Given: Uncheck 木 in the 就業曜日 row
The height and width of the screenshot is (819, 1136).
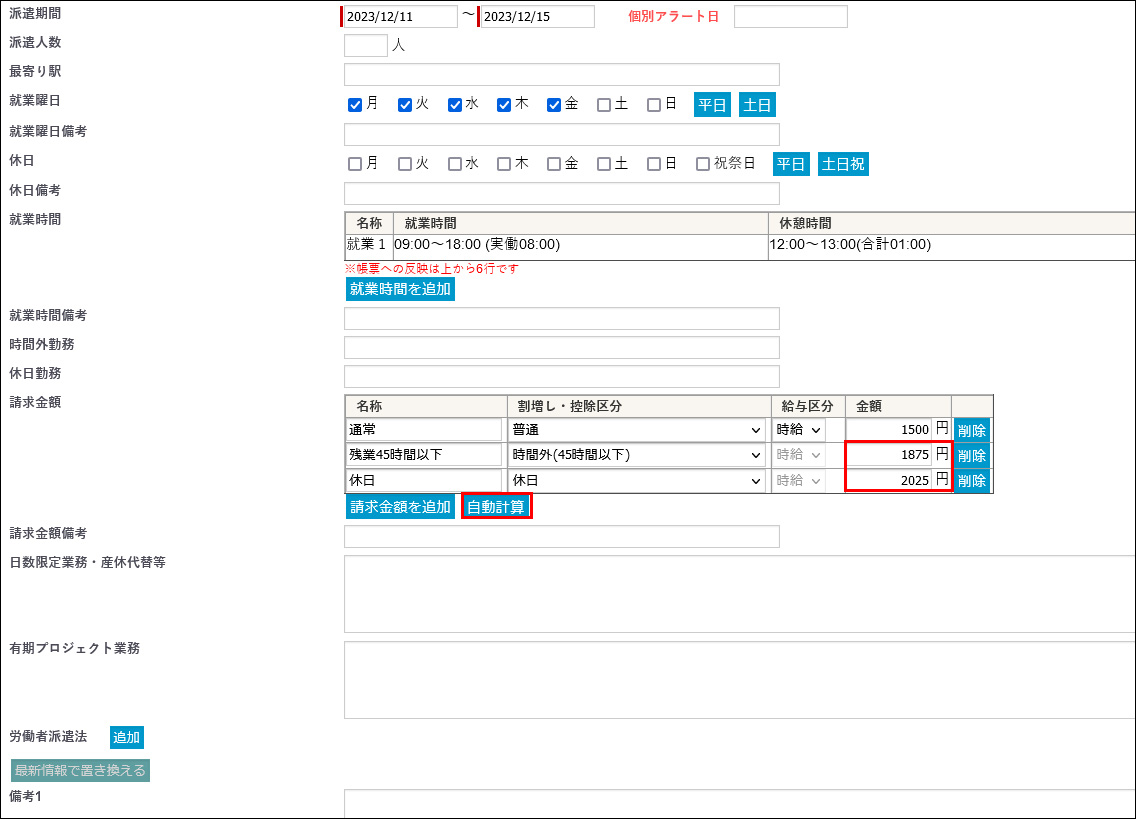Looking at the screenshot, I should (504, 105).
